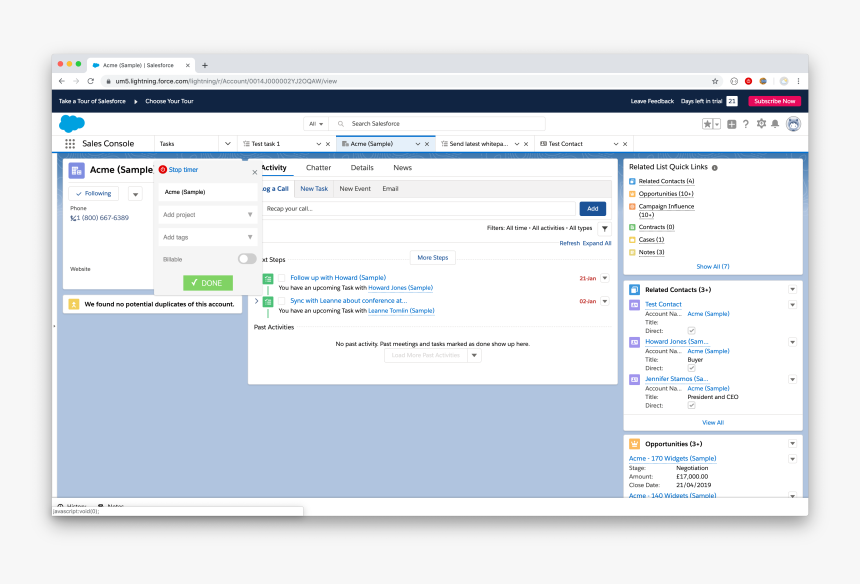Click the Subscribe Now button
This screenshot has width=860, height=584.
[774, 101]
